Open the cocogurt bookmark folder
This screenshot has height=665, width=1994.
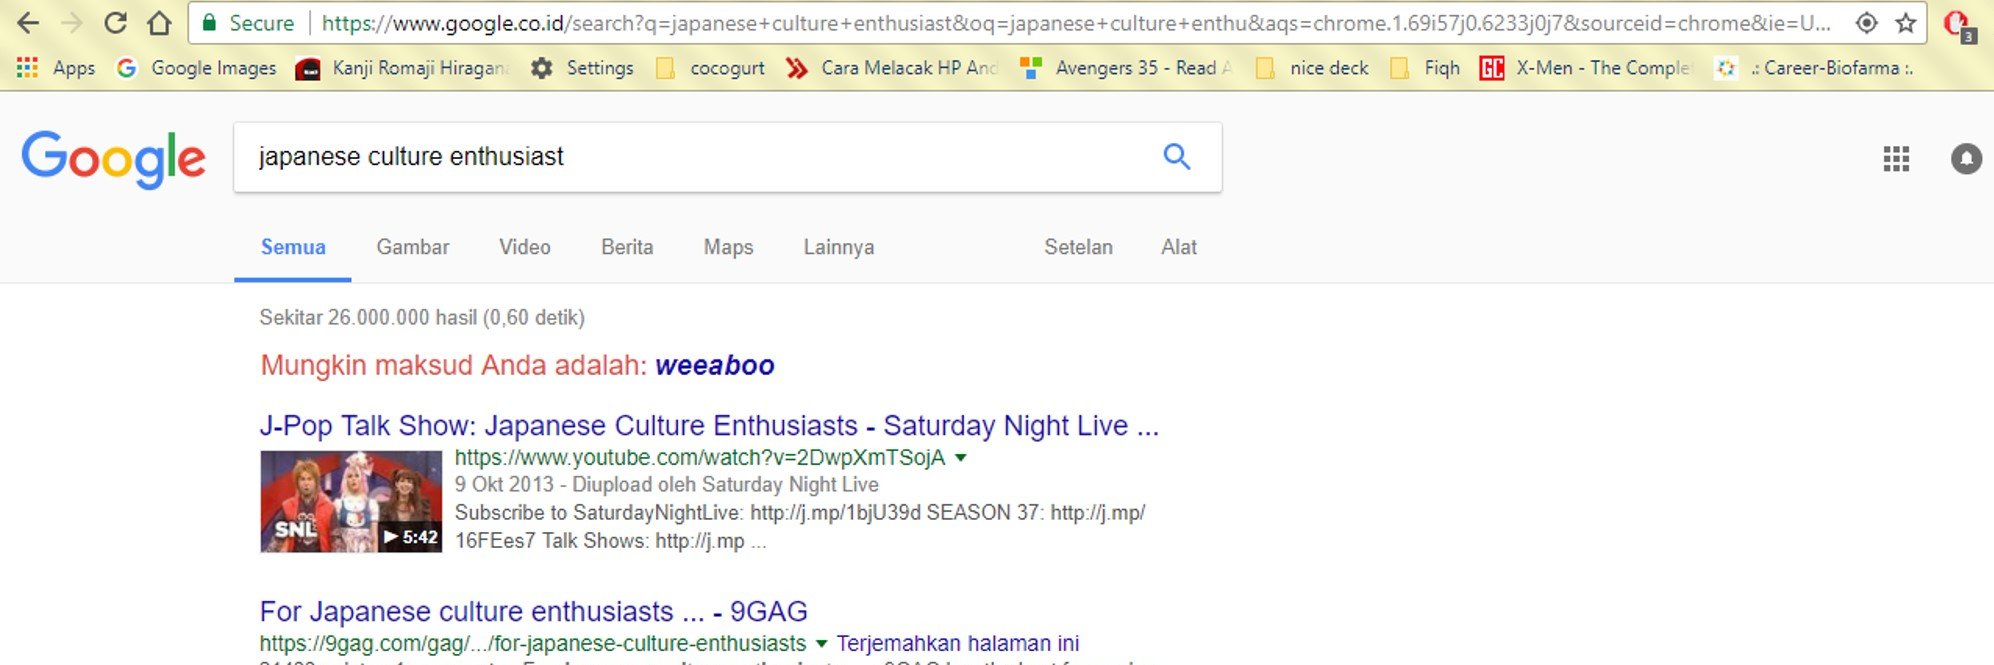click(710, 68)
